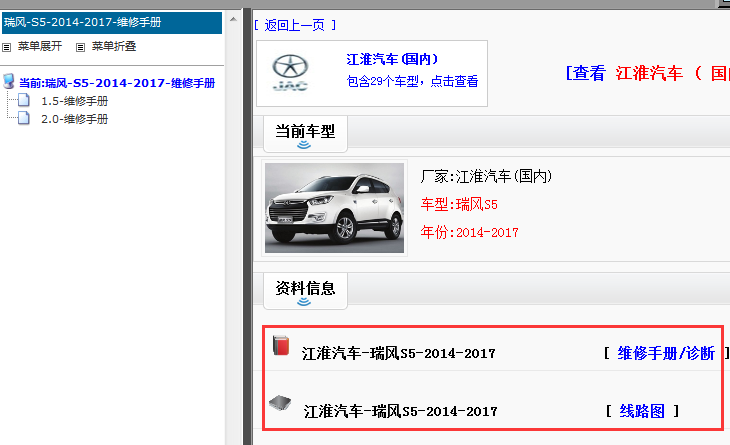Collapse the menu via 菜单折叠

point(114,46)
